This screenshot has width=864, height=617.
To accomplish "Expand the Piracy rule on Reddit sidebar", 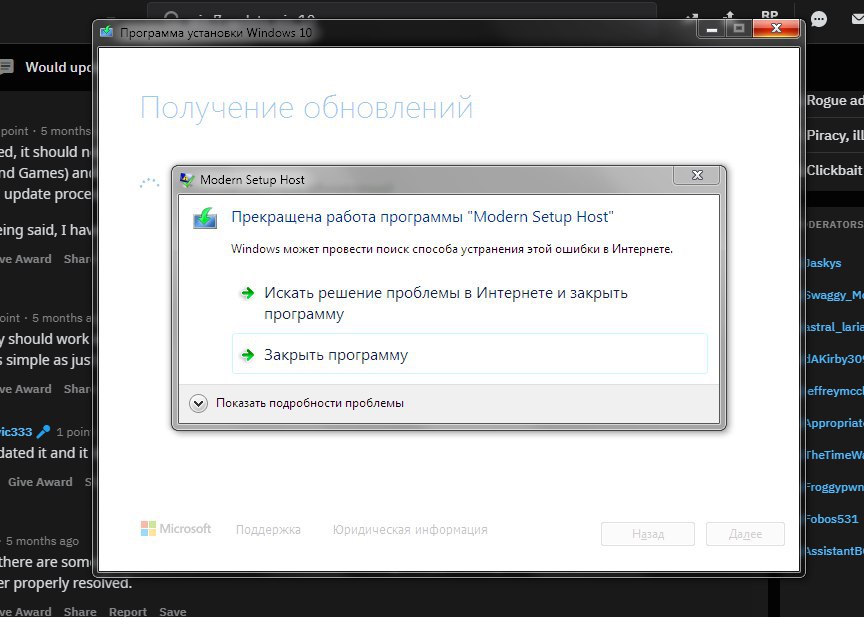I will point(835,136).
